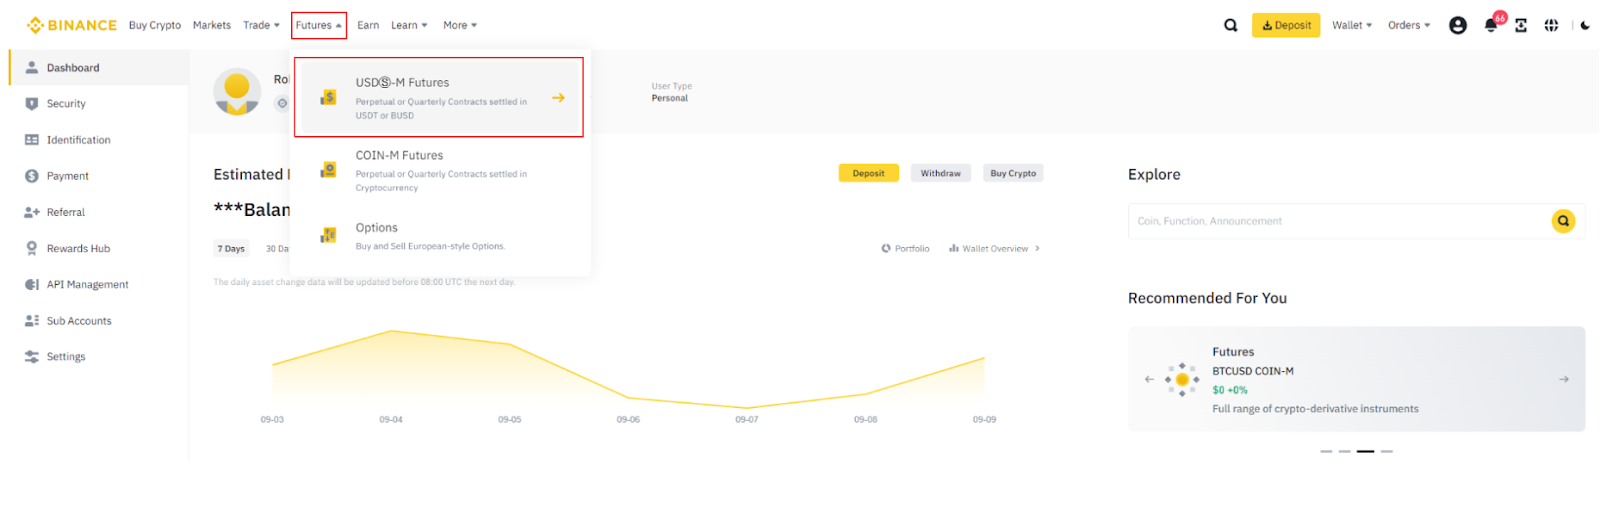The height and width of the screenshot is (520, 1600).
Task: Open the Wallet Overview link
Action: click(995, 248)
